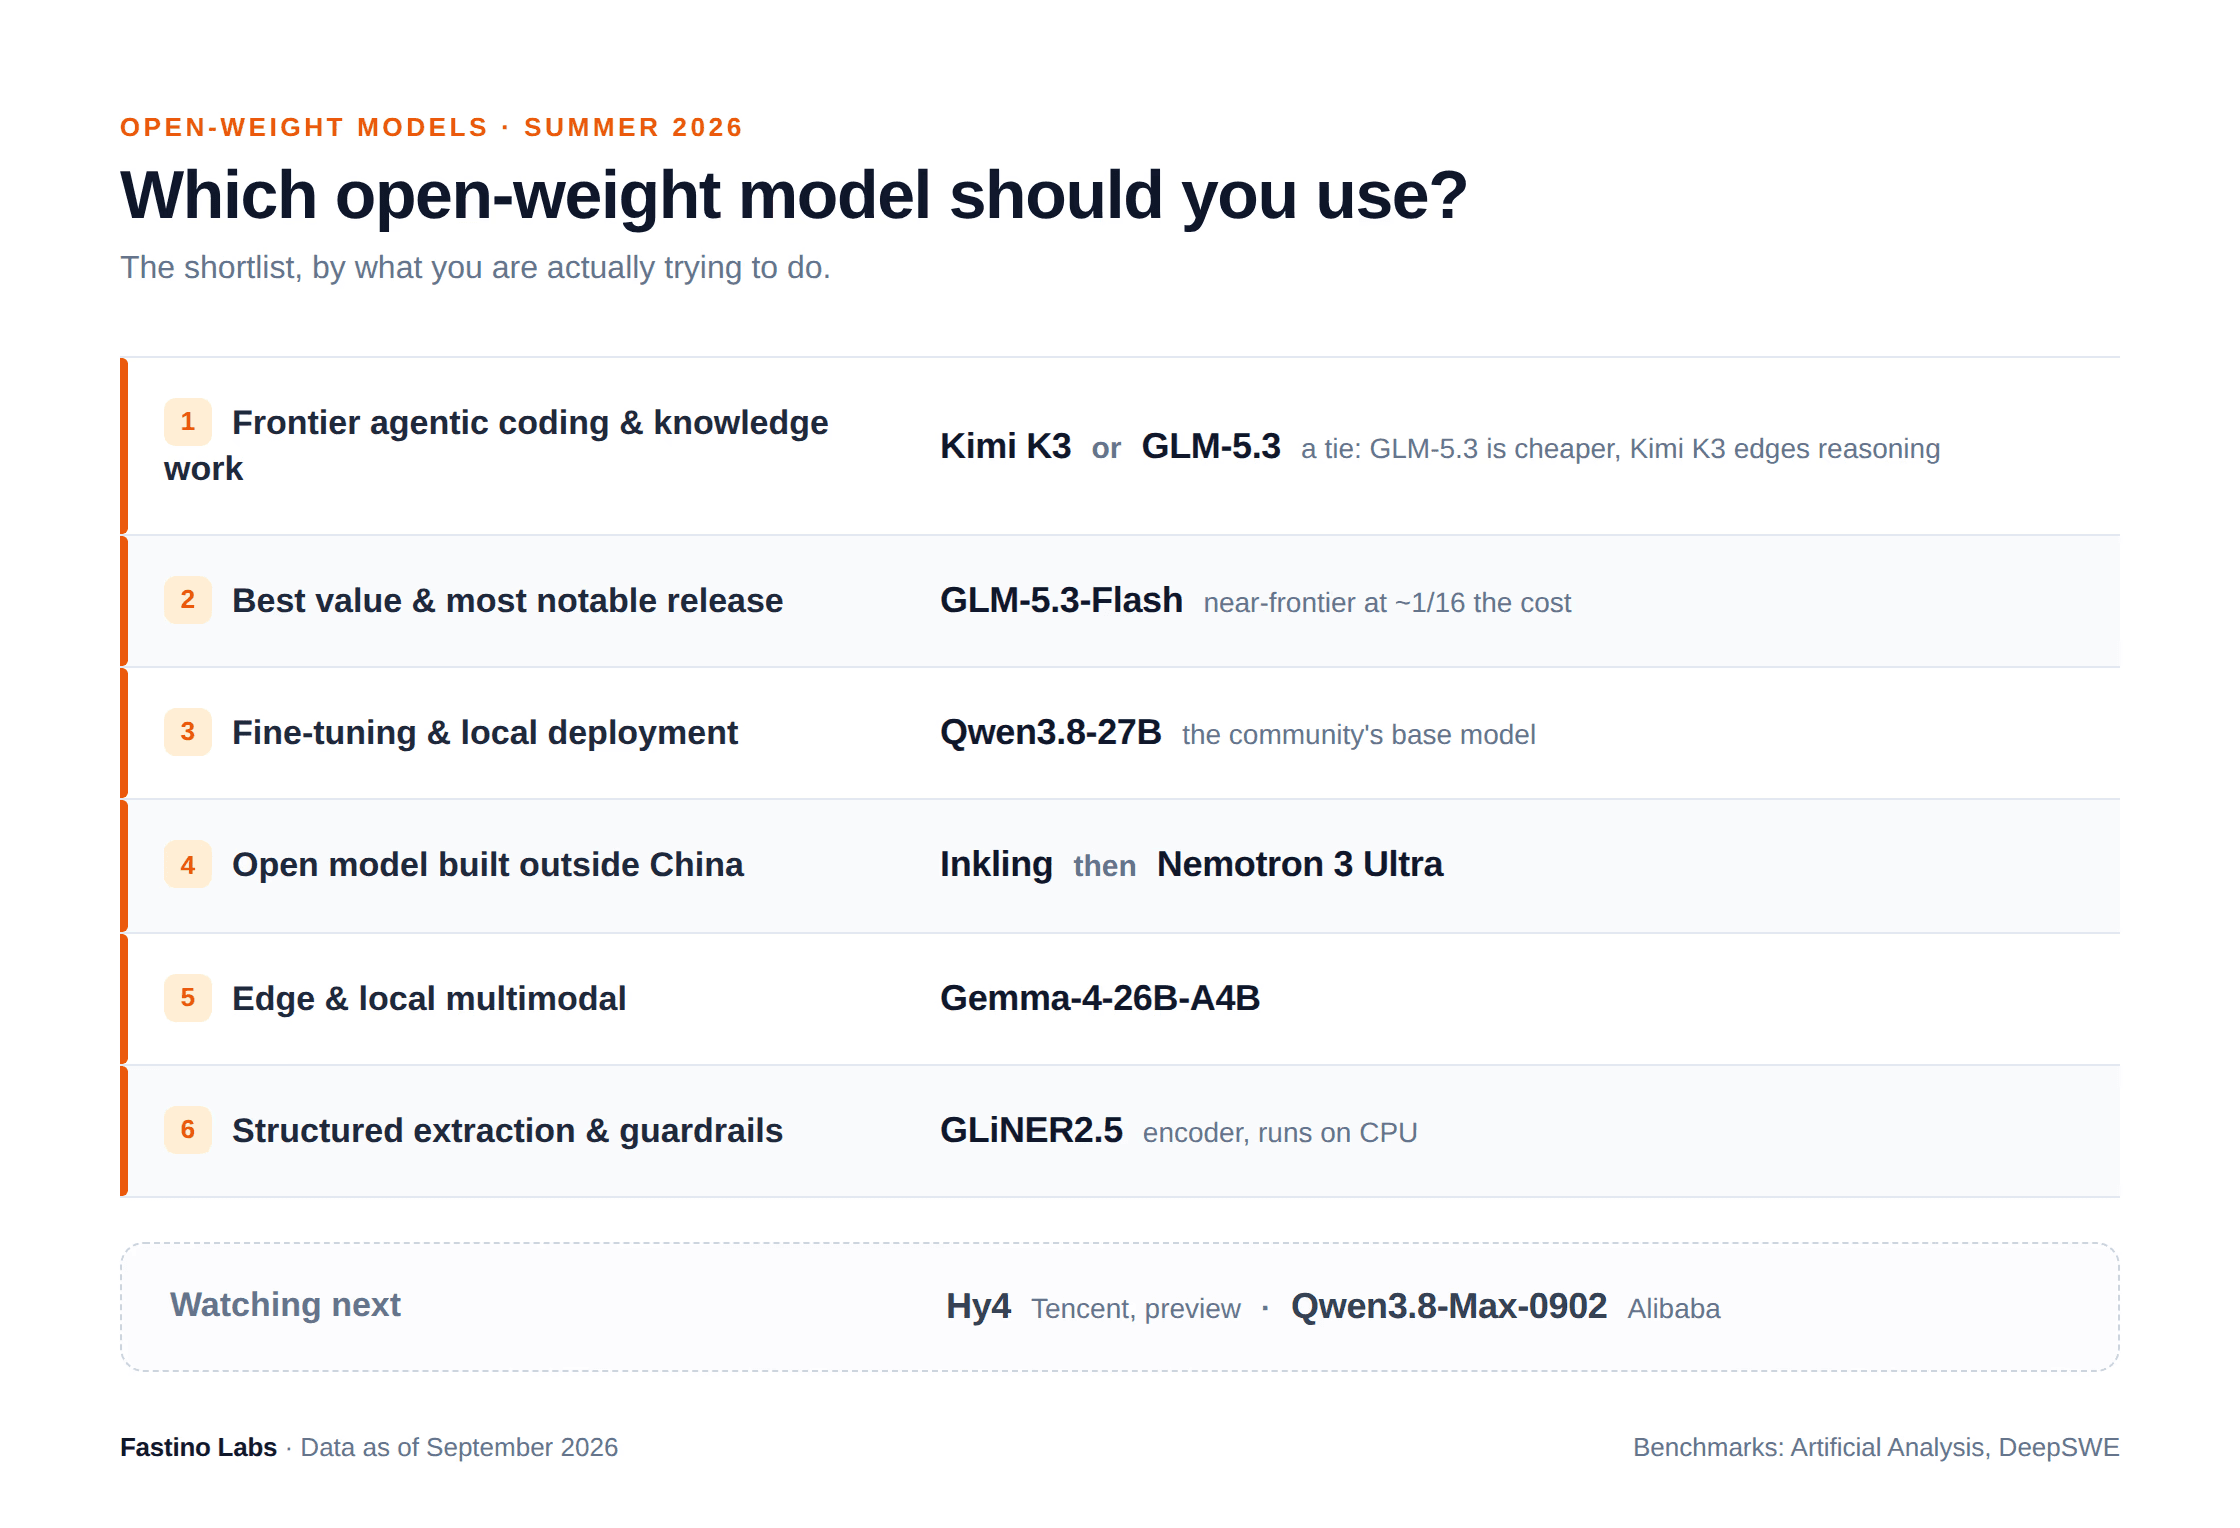2240x1528 pixels.
Task: Click the GLM-5.3-Flash recommendation
Action: point(1061,600)
